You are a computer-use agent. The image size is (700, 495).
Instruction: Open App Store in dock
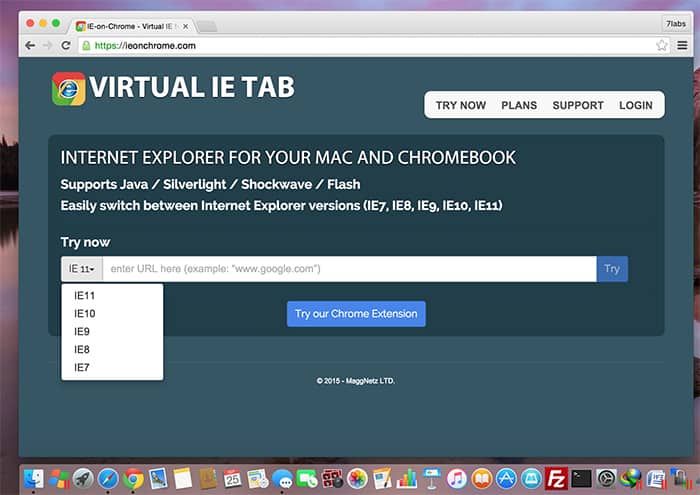506,479
